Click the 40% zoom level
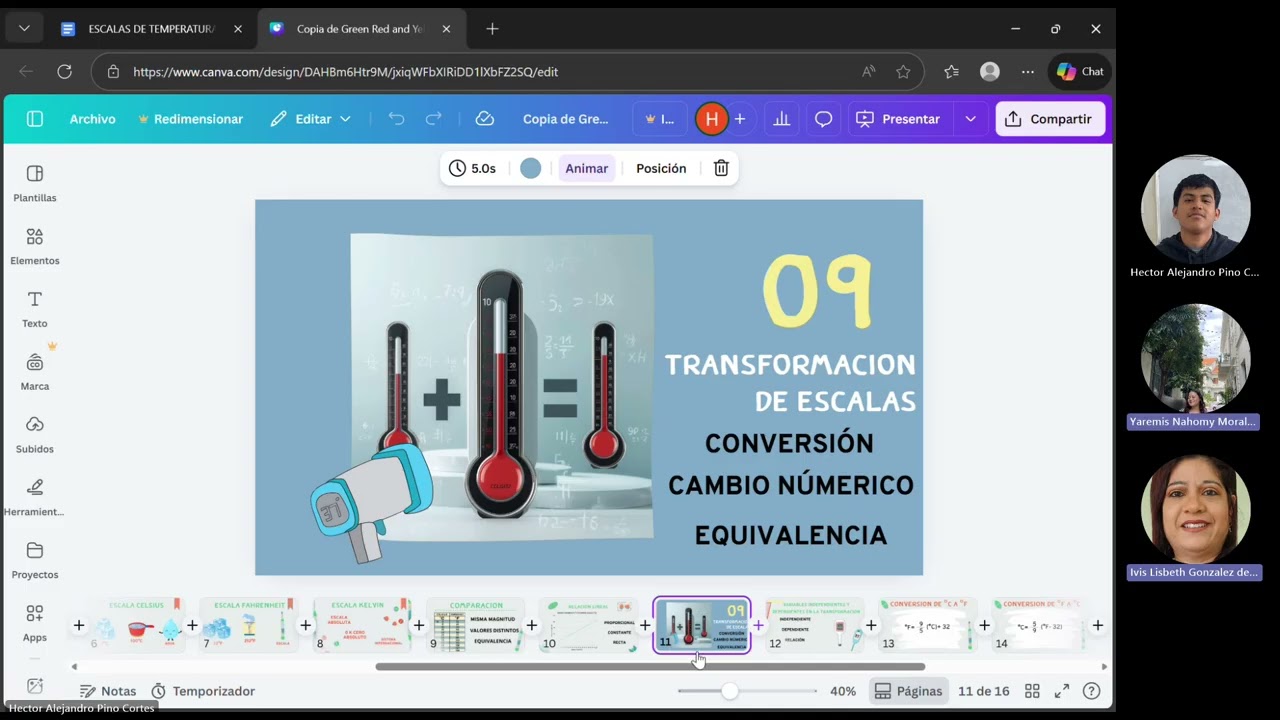 843,691
